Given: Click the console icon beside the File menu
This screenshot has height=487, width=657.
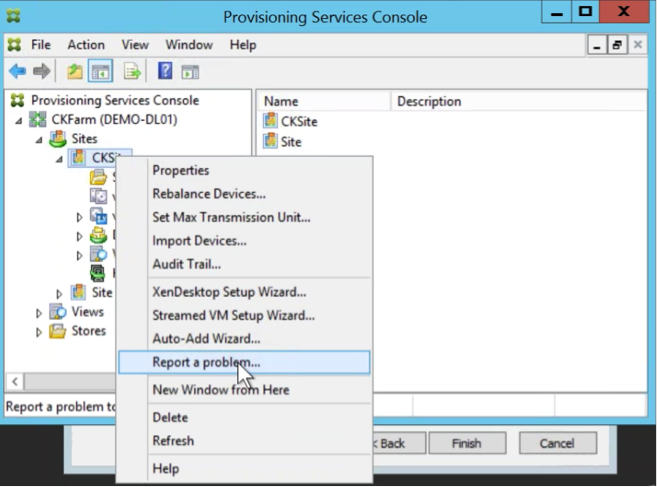Looking at the screenshot, I should 14,44.
